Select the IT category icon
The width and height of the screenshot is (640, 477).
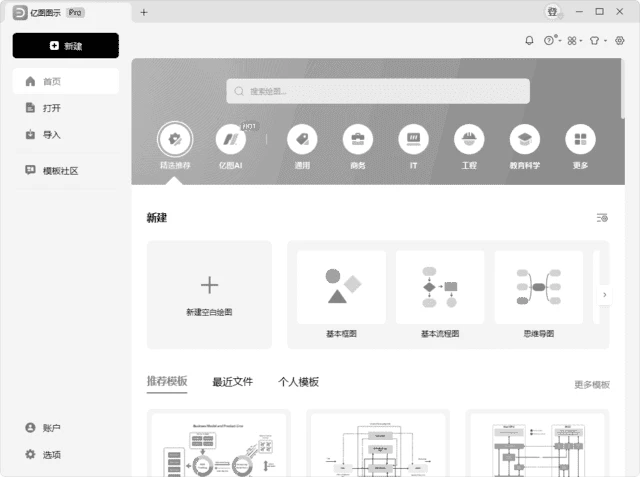pyautogui.click(x=413, y=139)
